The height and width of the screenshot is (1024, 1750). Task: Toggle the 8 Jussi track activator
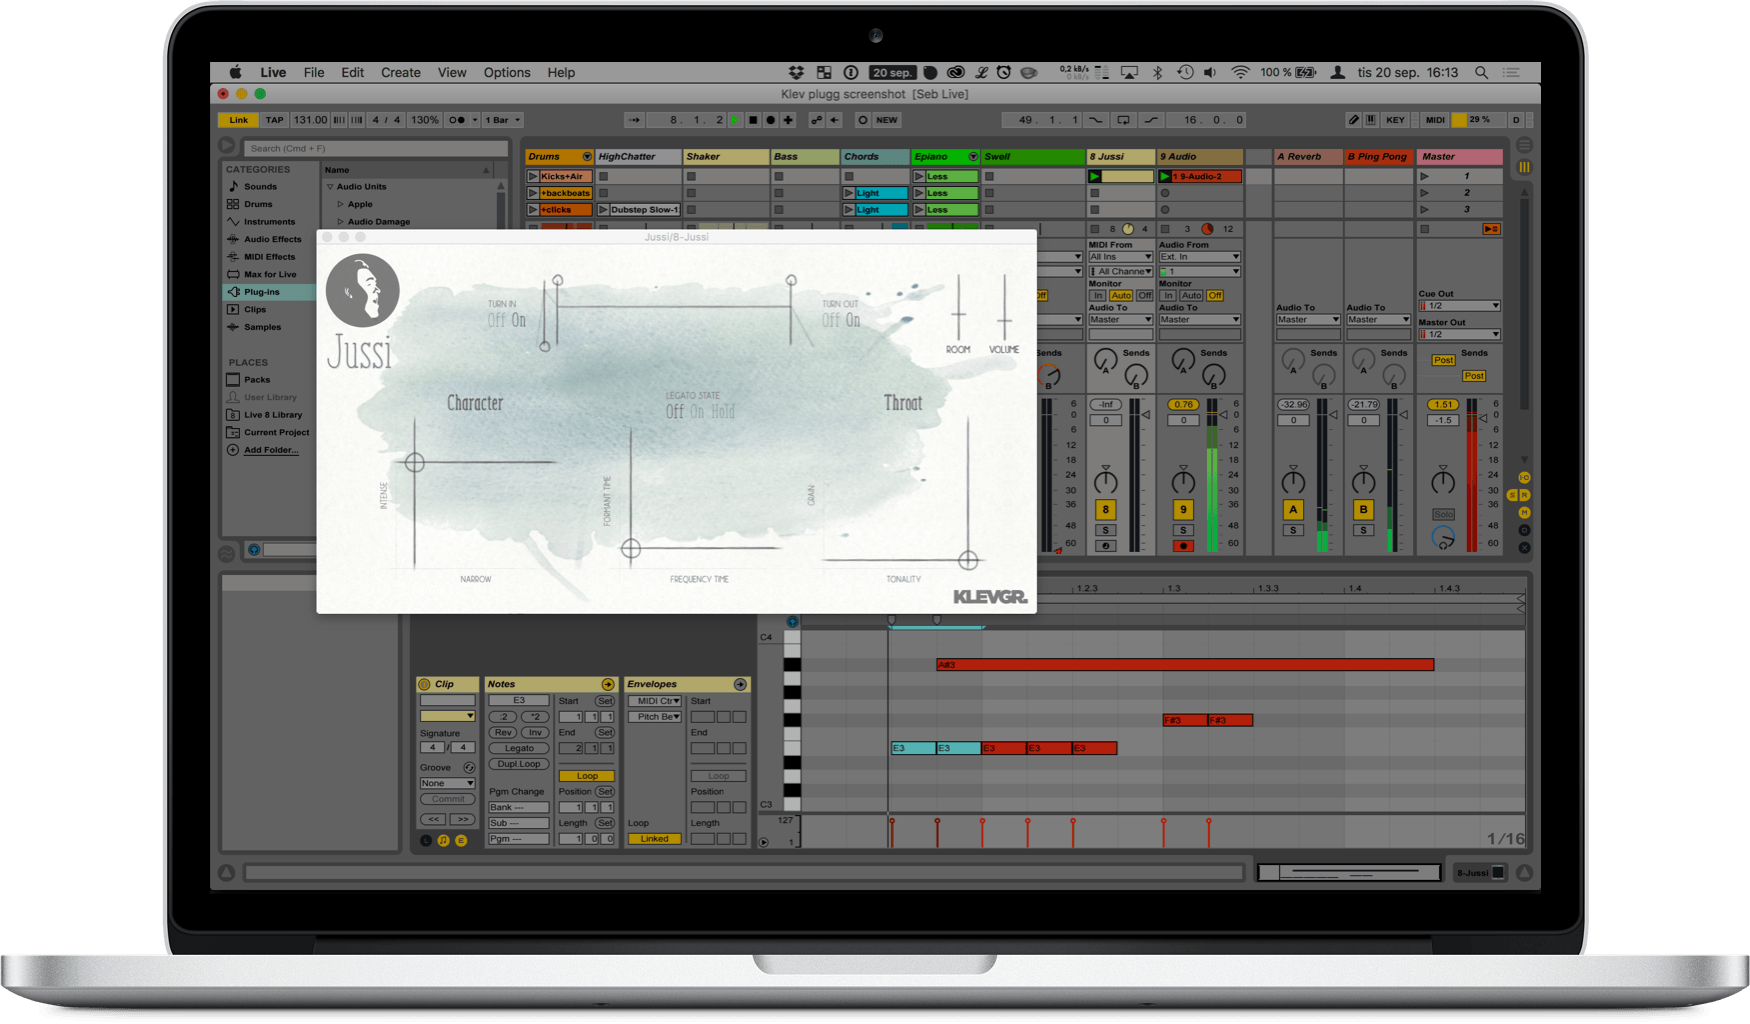click(x=1105, y=510)
